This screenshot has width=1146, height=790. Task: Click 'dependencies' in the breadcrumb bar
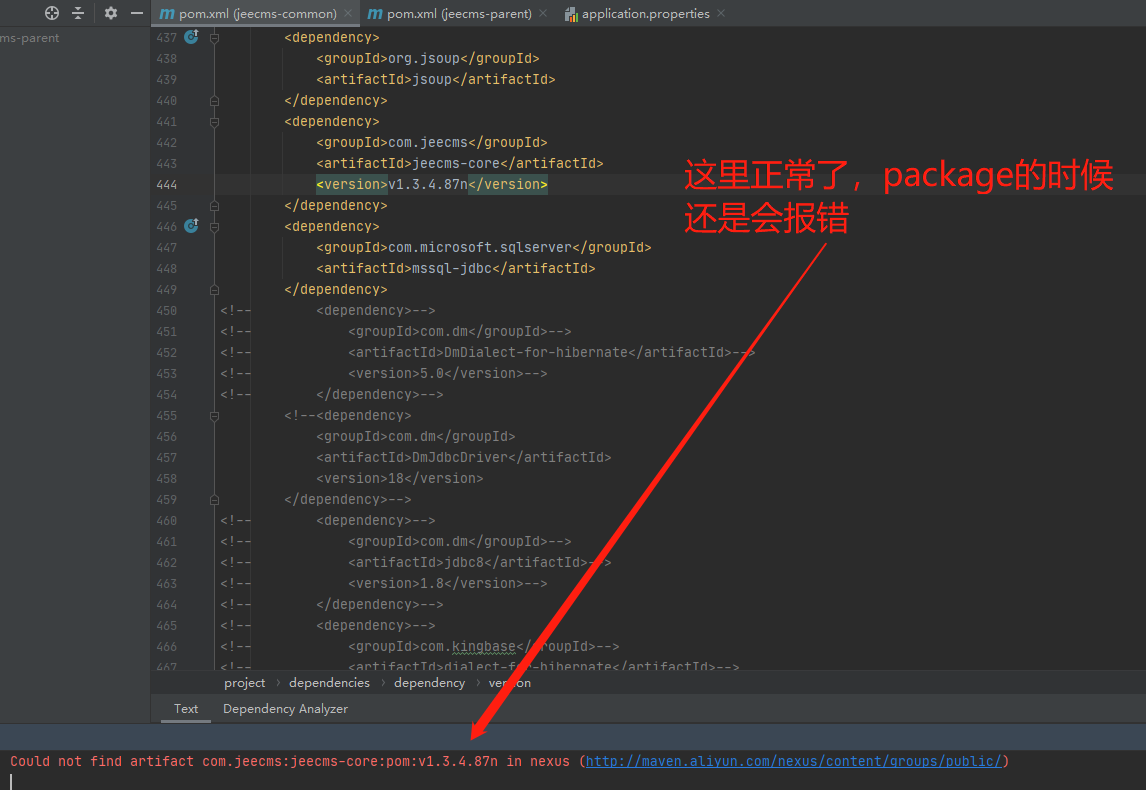tap(329, 683)
